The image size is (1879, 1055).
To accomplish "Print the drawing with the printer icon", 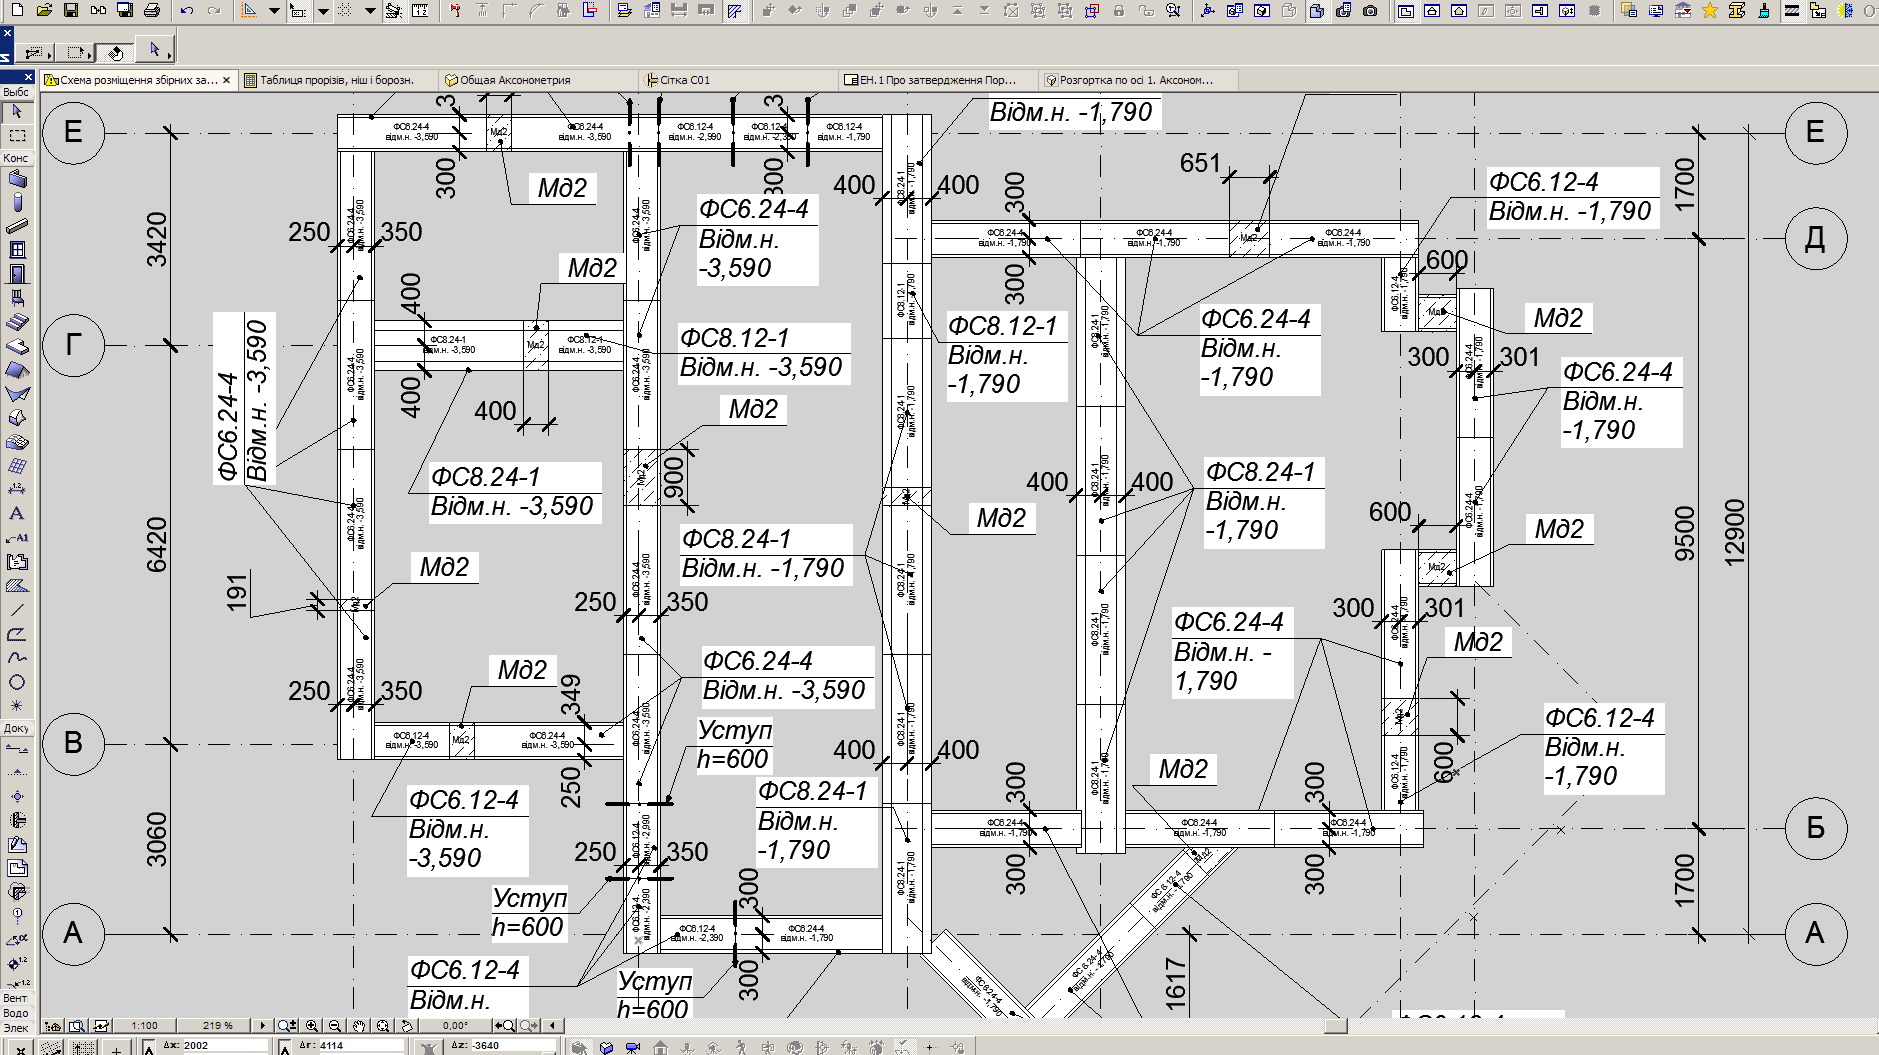I will click(x=152, y=10).
